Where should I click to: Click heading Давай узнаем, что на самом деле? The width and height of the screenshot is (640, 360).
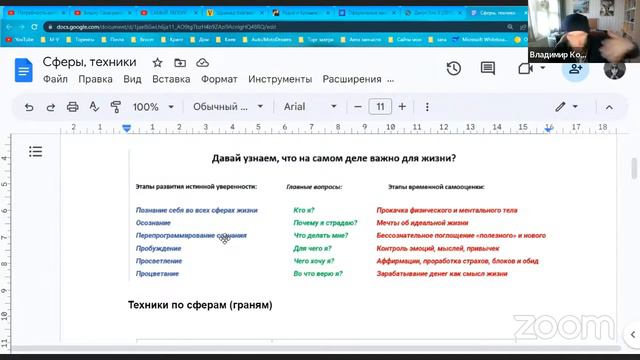click(x=334, y=158)
